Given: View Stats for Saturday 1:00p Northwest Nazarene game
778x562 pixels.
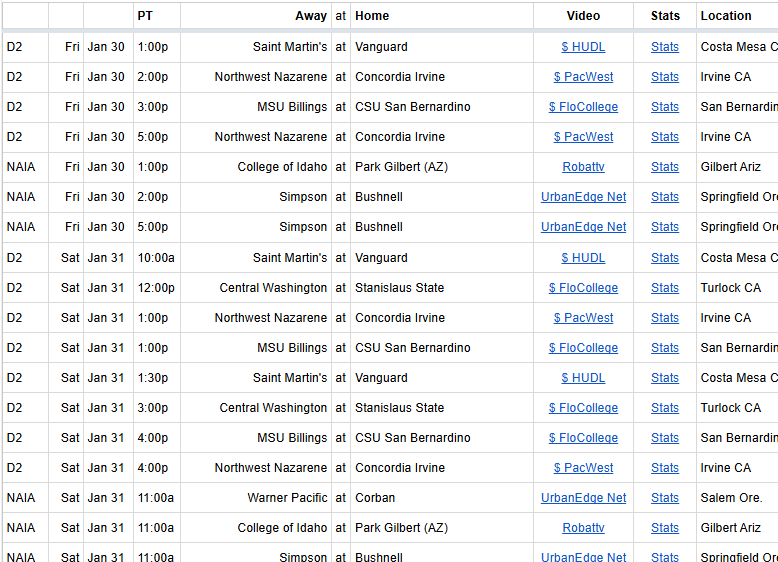Looking at the screenshot, I should point(665,318).
